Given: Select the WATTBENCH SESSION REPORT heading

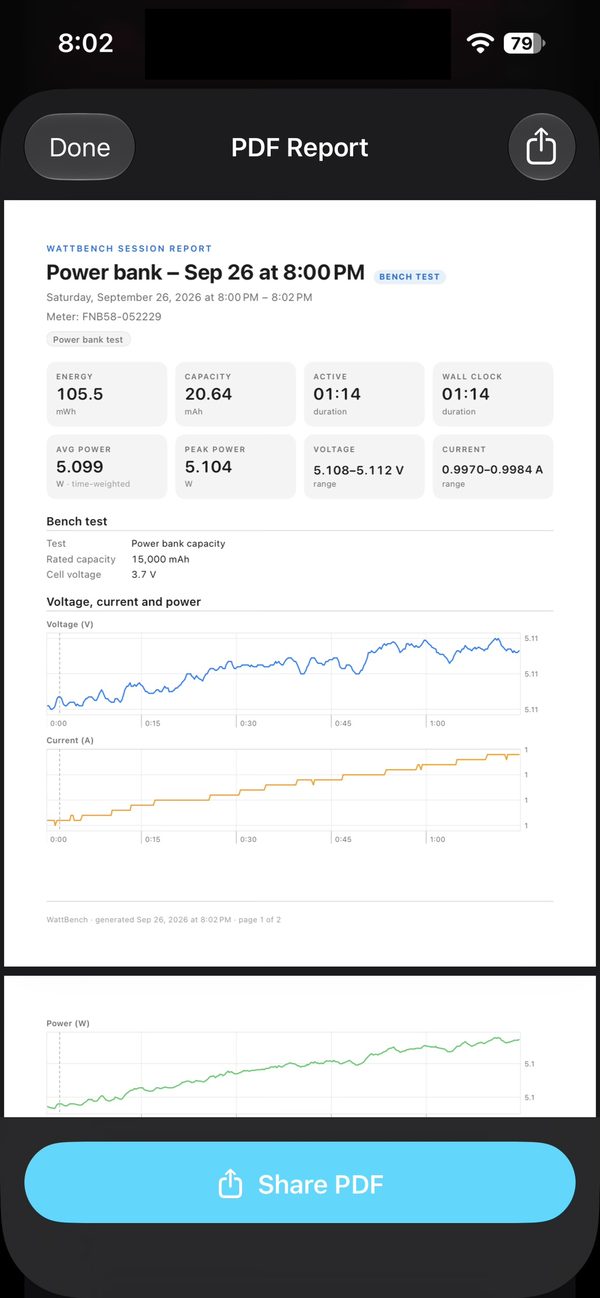Looking at the screenshot, I should tap(129, 248).
